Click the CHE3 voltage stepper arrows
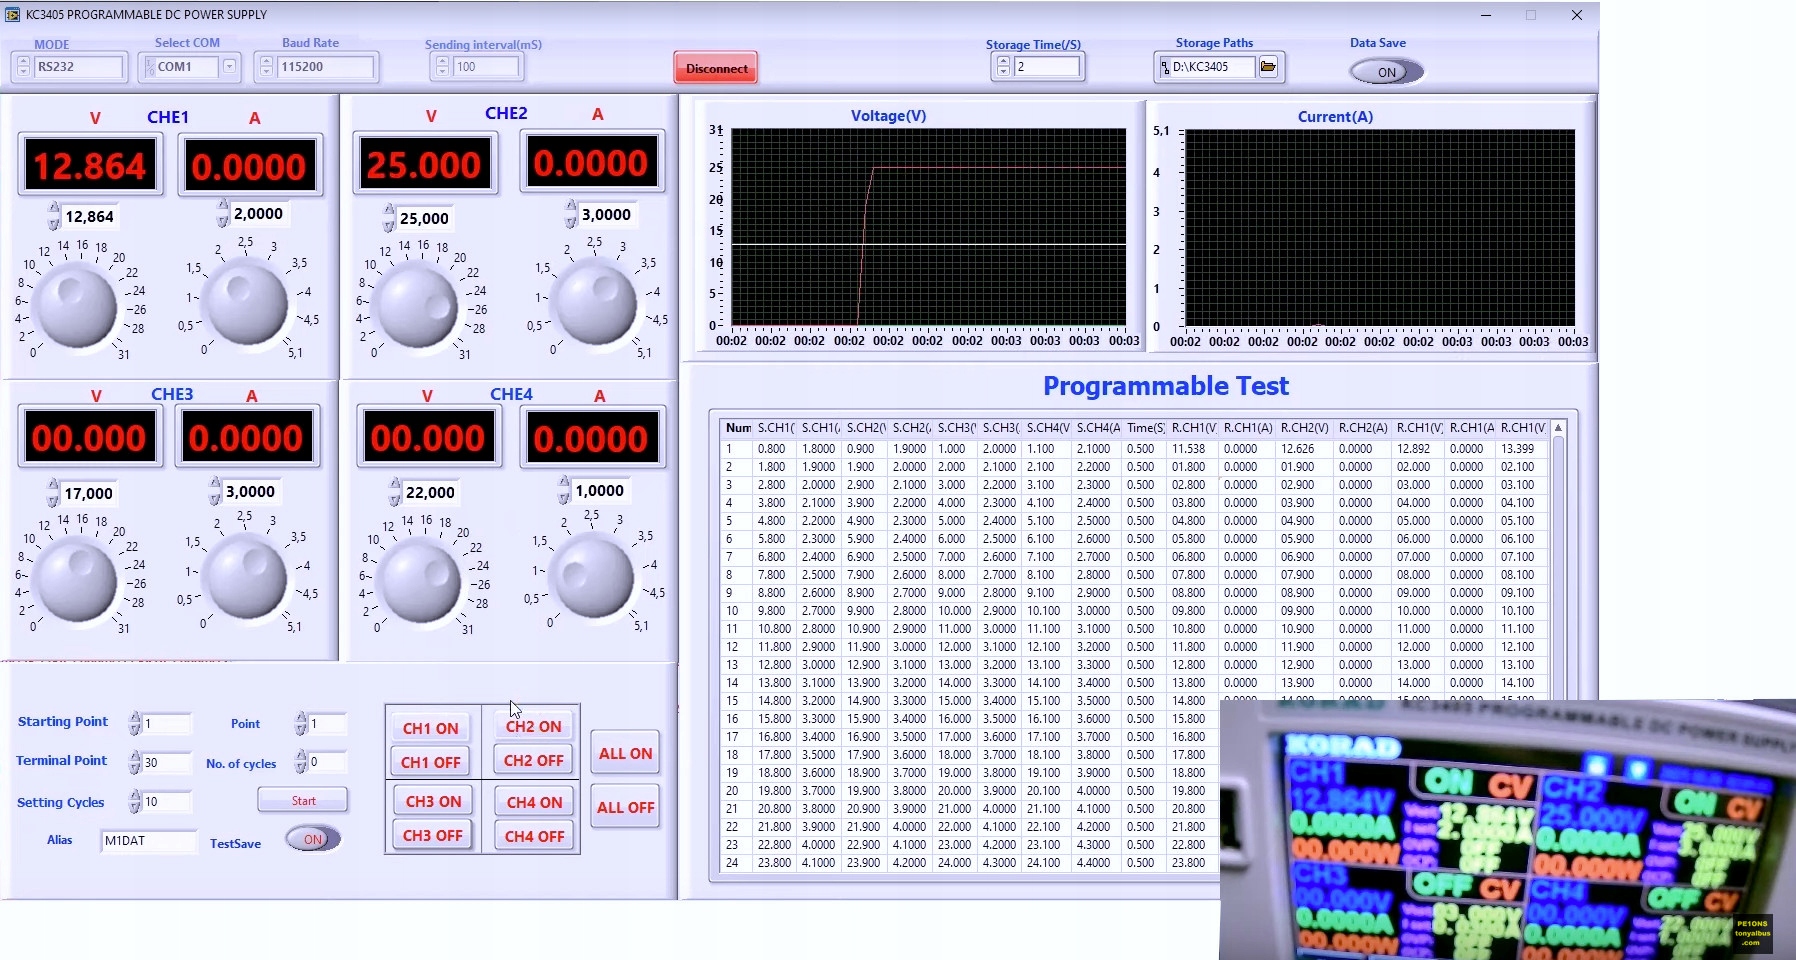The image size is (1796, 960). (53, 493)
